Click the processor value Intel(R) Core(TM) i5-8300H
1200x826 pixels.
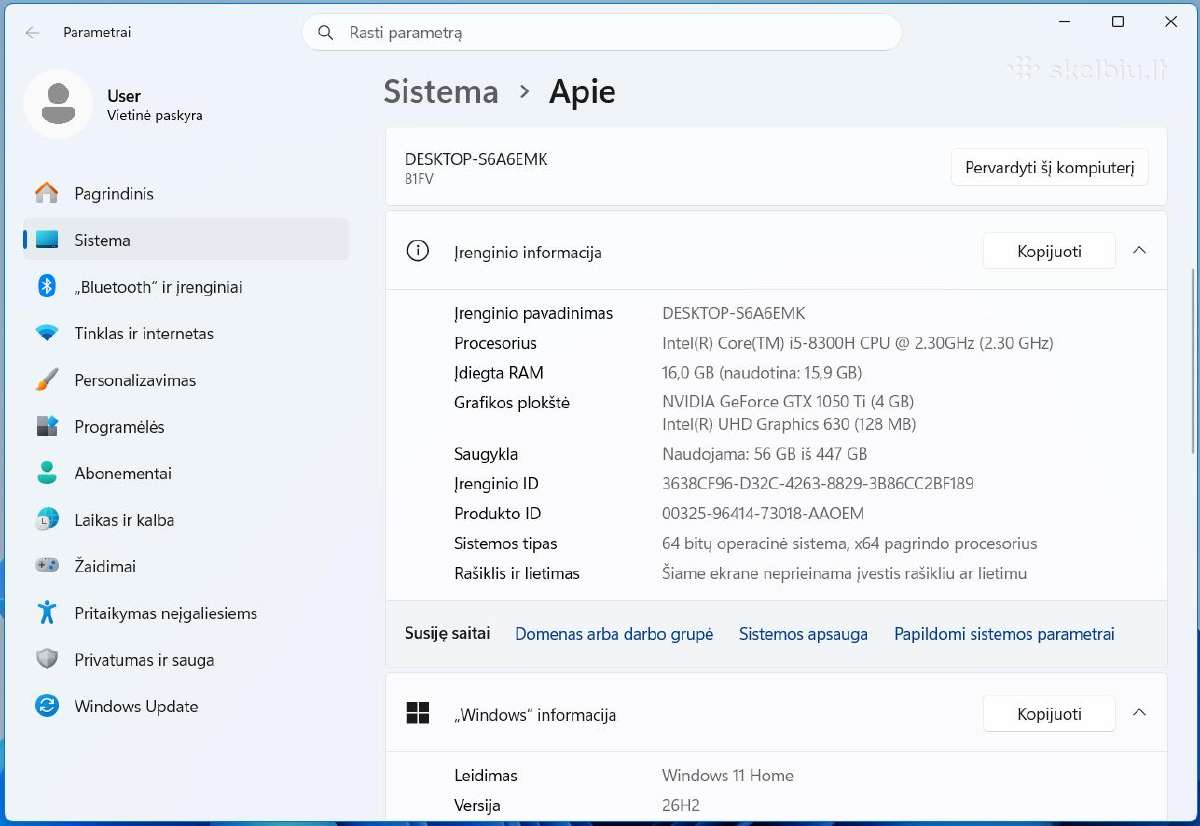(x=858, y=343)
